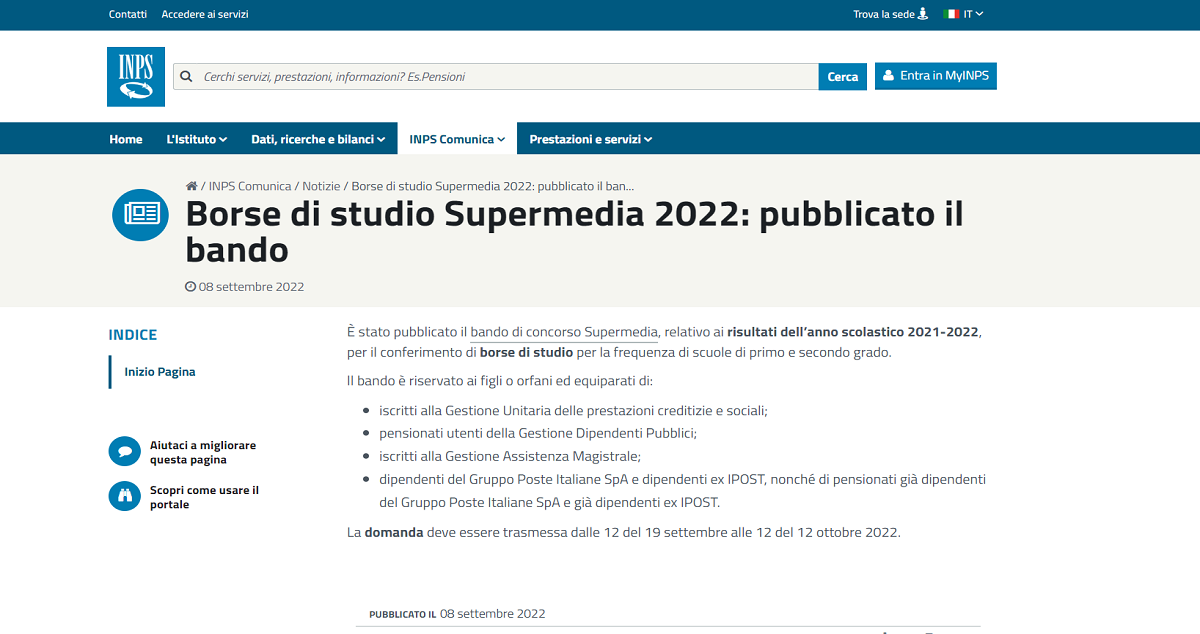Expand the L'Istituto menu
The image size is (1200, 634).
click(x=196, y=139)
